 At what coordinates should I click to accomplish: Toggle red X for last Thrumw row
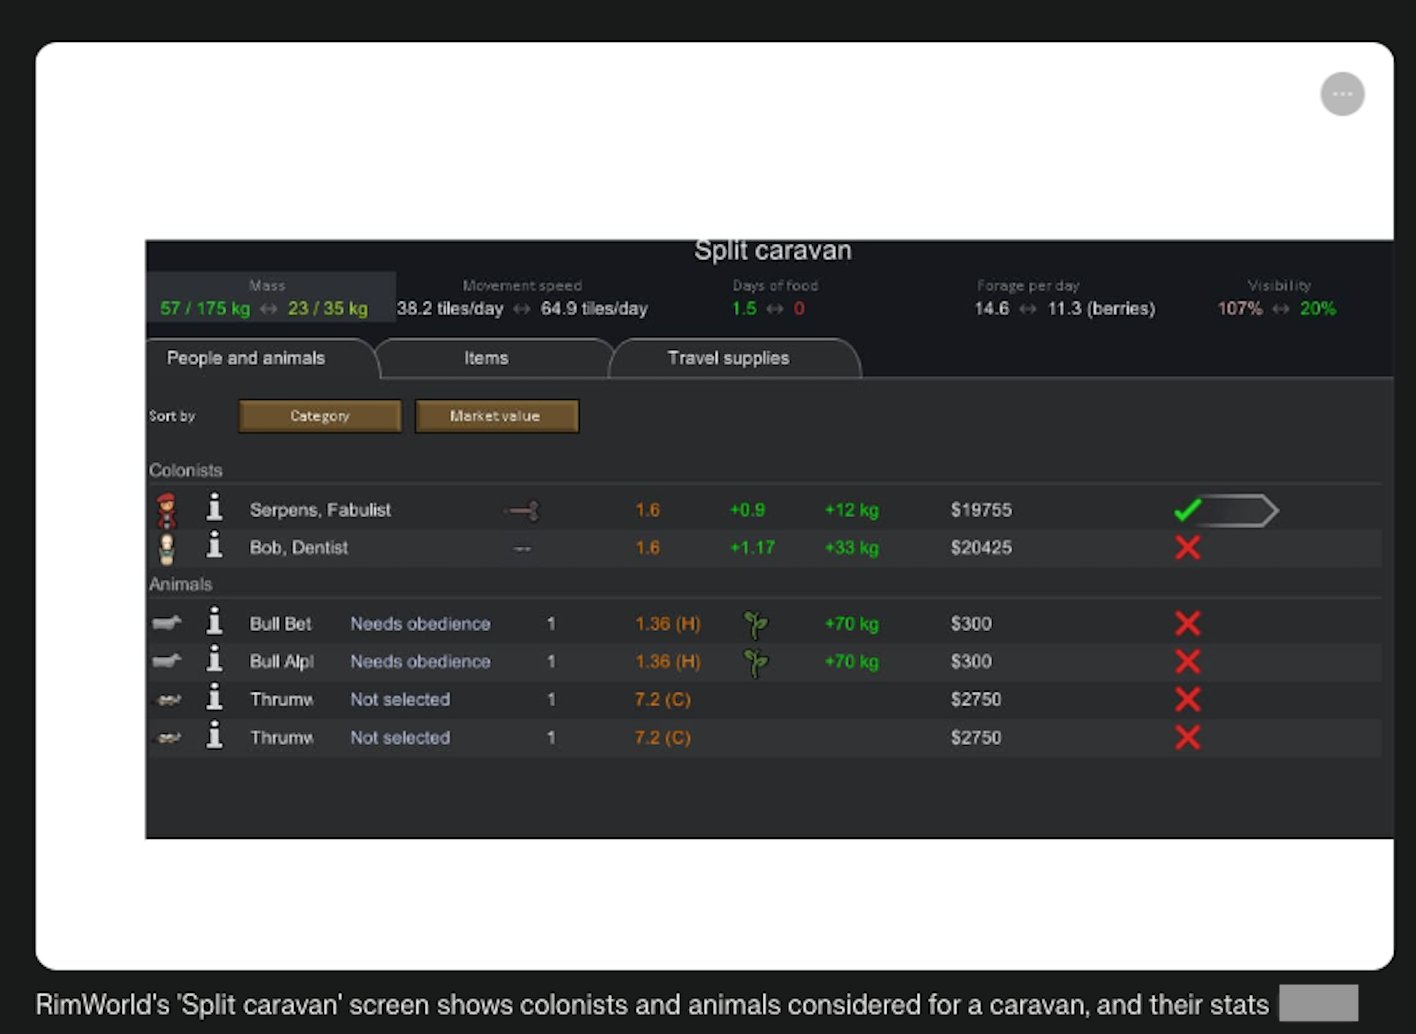point(1187,737)
